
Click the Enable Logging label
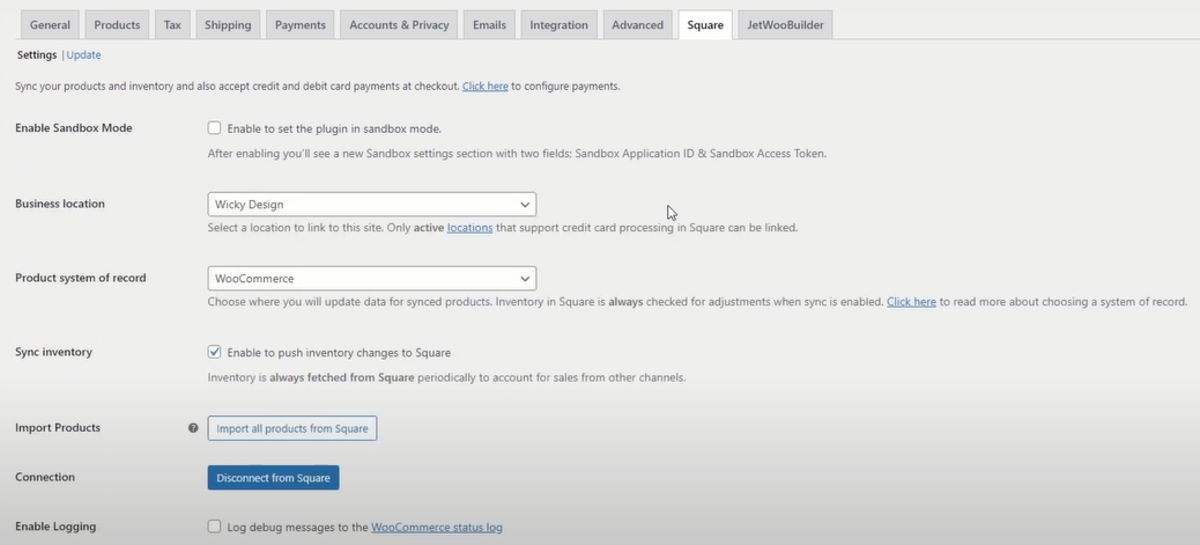[56, 527]
